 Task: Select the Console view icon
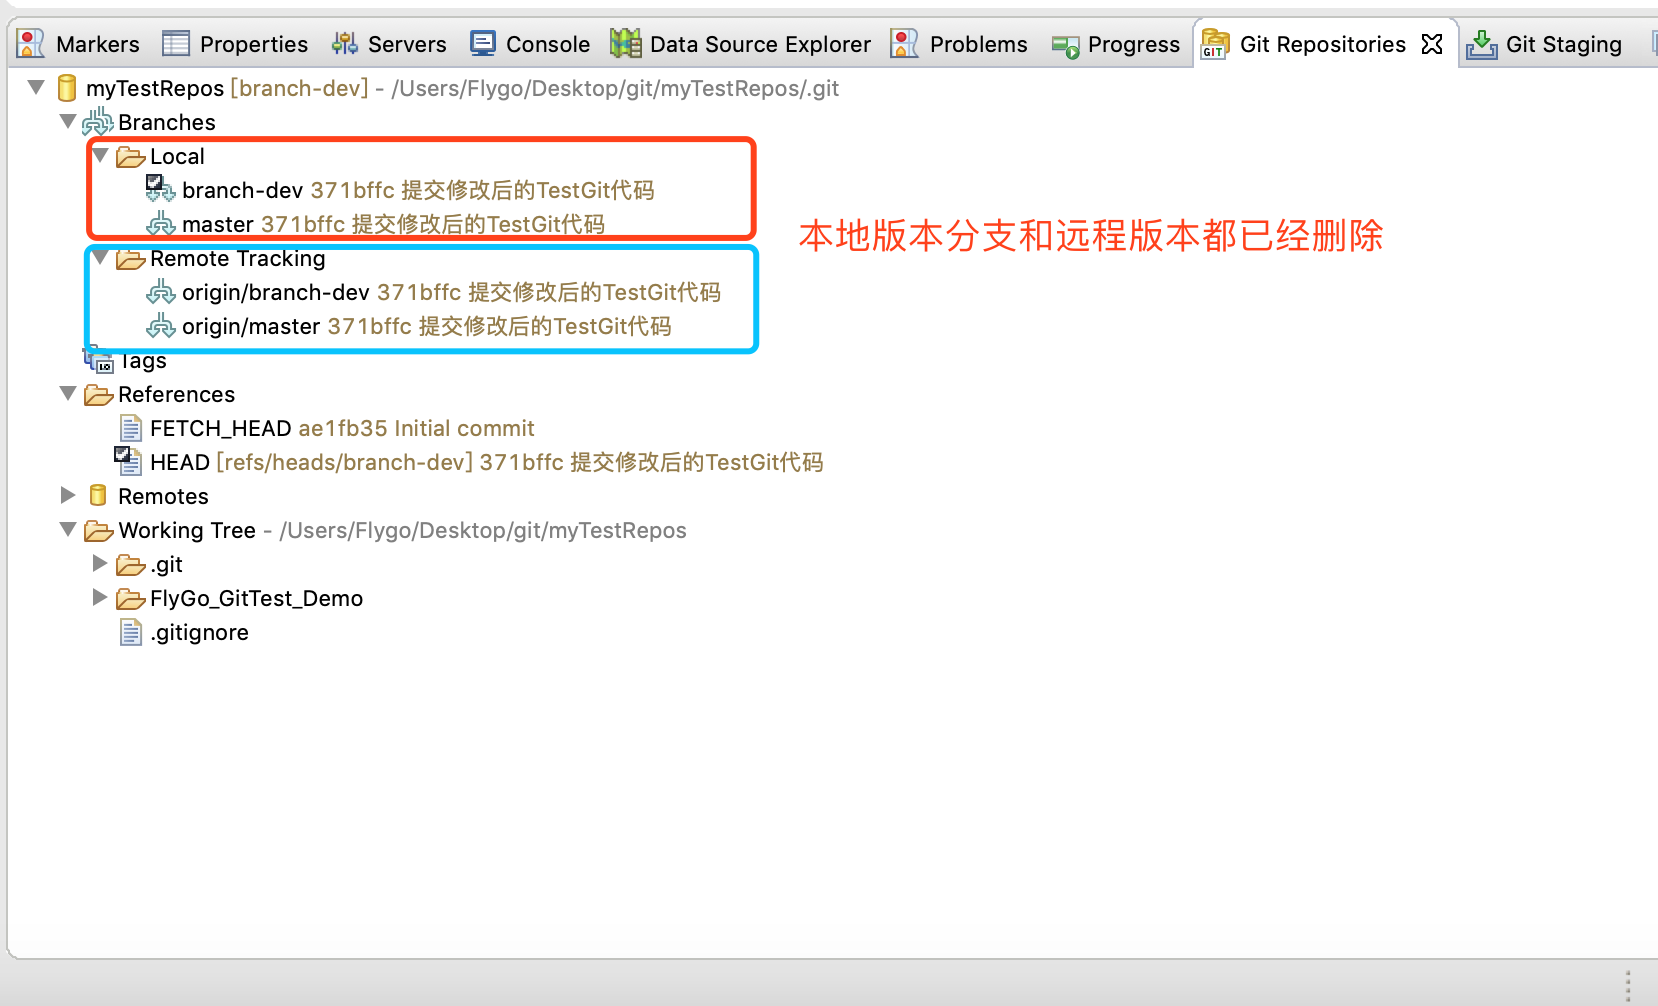coord(482,44)
